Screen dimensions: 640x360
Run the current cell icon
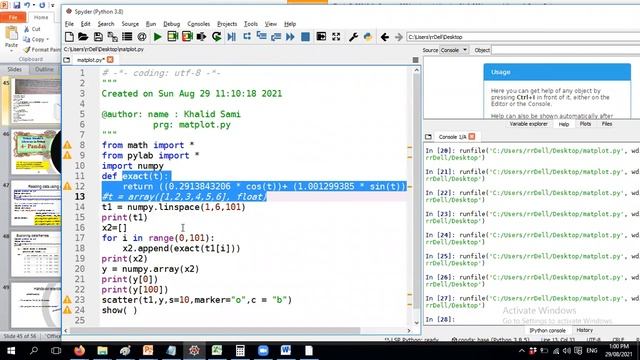[x=173, y=37]
